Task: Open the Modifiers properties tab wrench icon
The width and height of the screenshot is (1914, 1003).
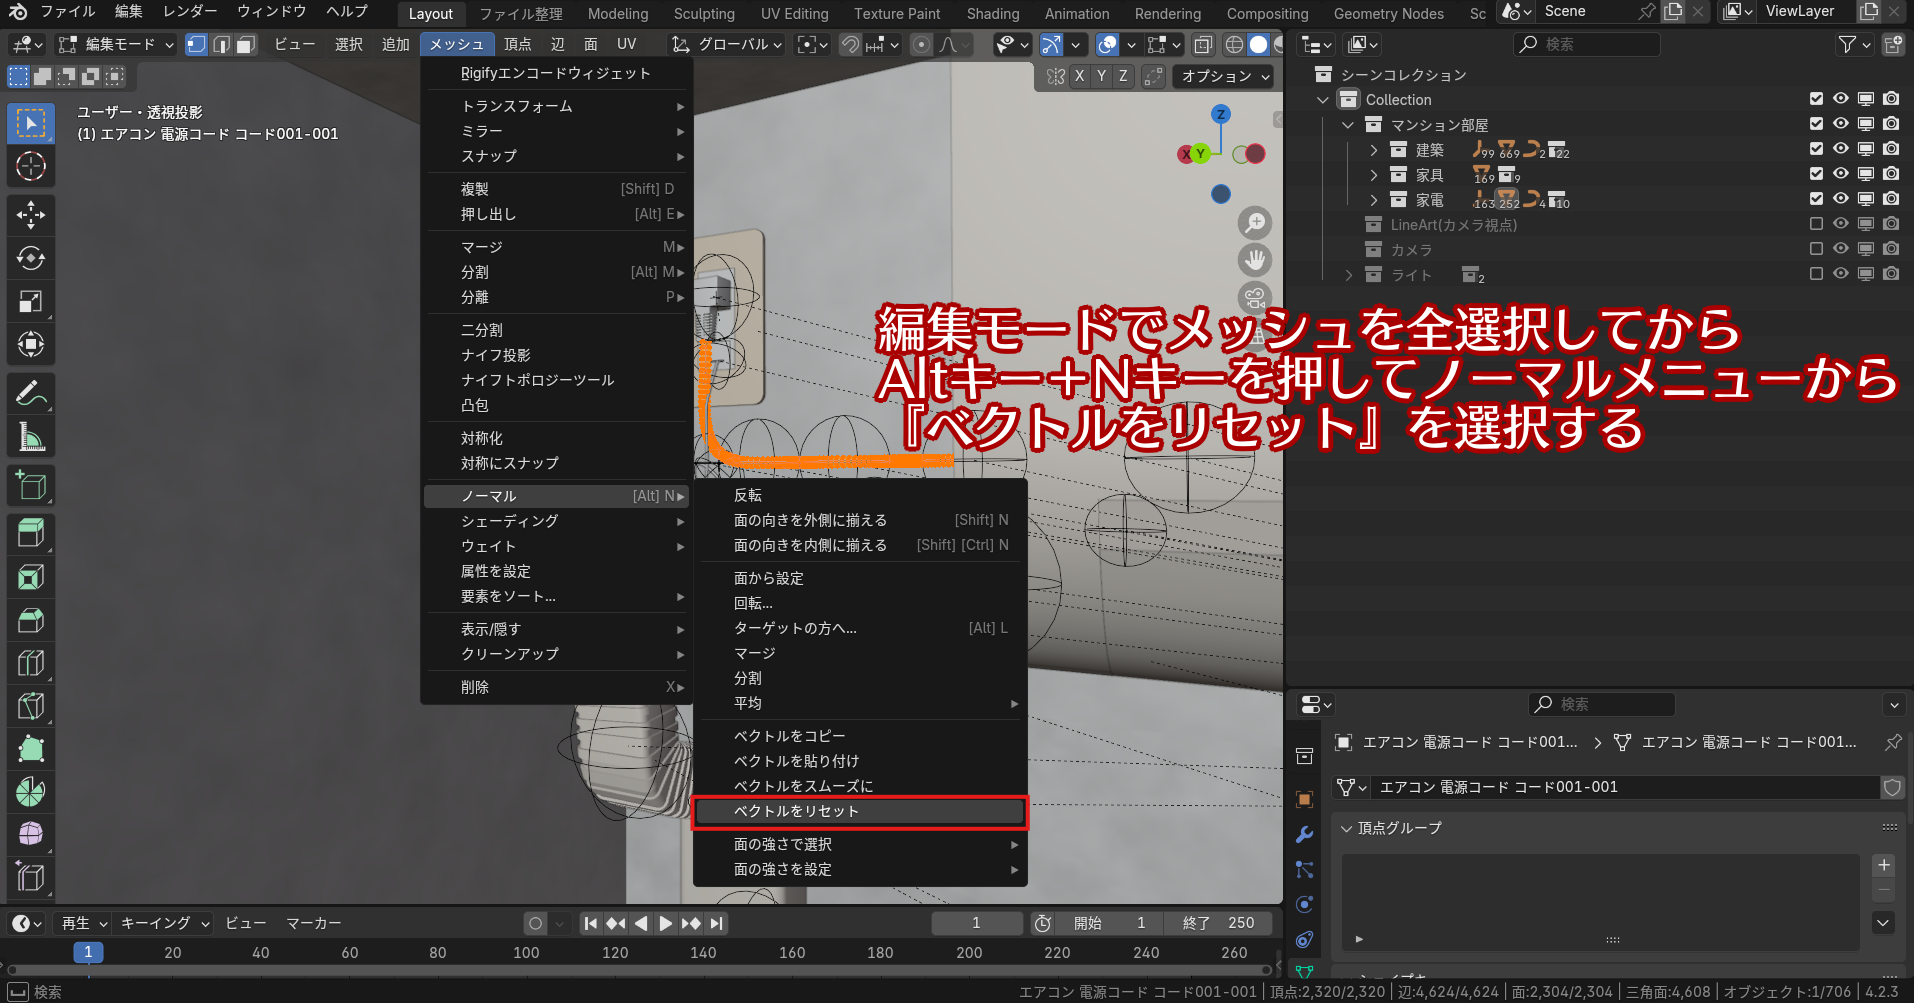Action: point(1304,834)
